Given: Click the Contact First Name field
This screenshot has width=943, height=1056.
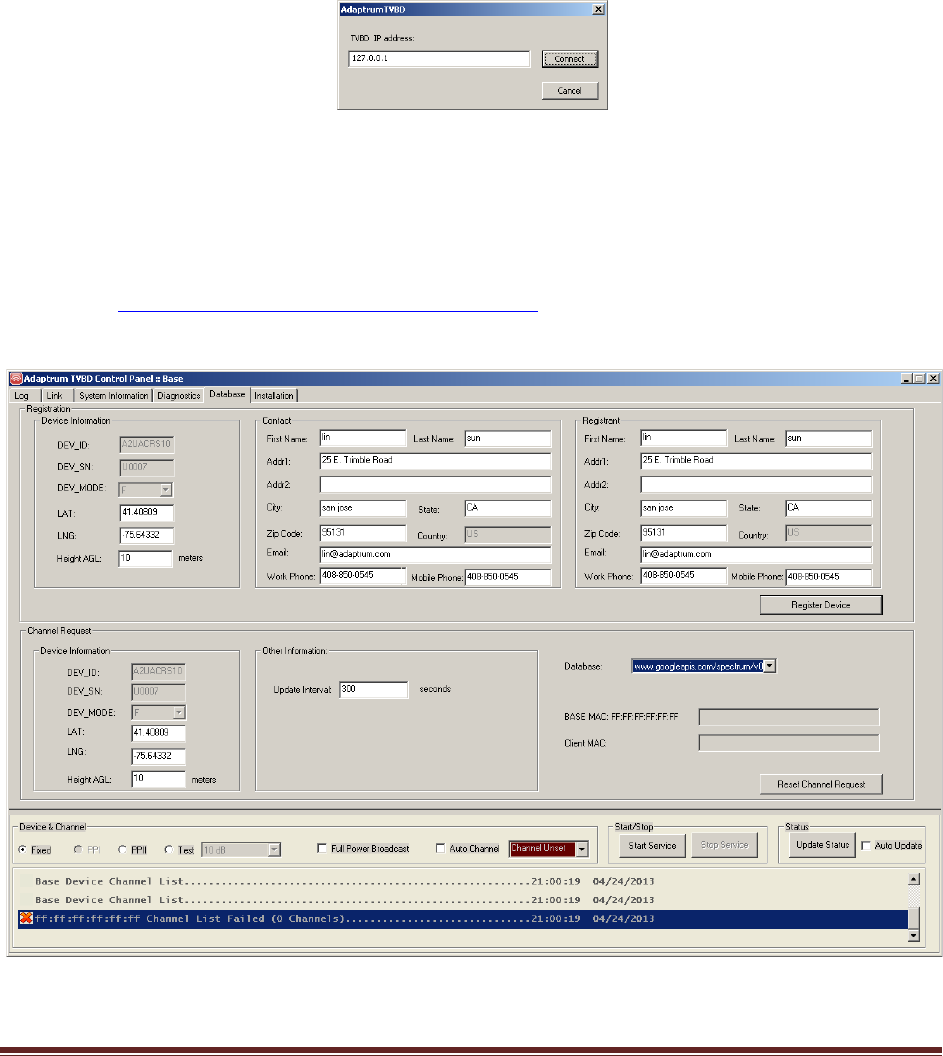Looking at the screenshot, I should (x=363, y=438).
